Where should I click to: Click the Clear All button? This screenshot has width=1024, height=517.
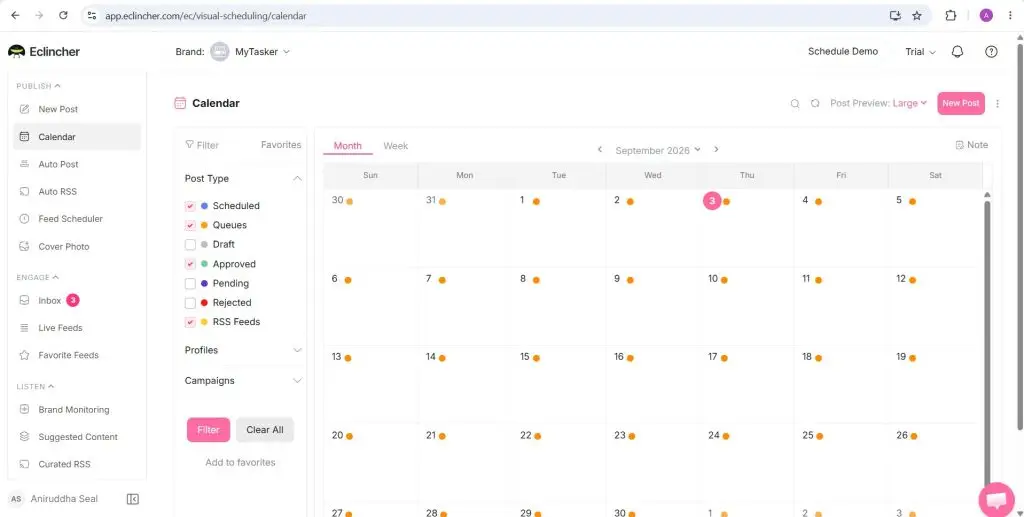264,430
